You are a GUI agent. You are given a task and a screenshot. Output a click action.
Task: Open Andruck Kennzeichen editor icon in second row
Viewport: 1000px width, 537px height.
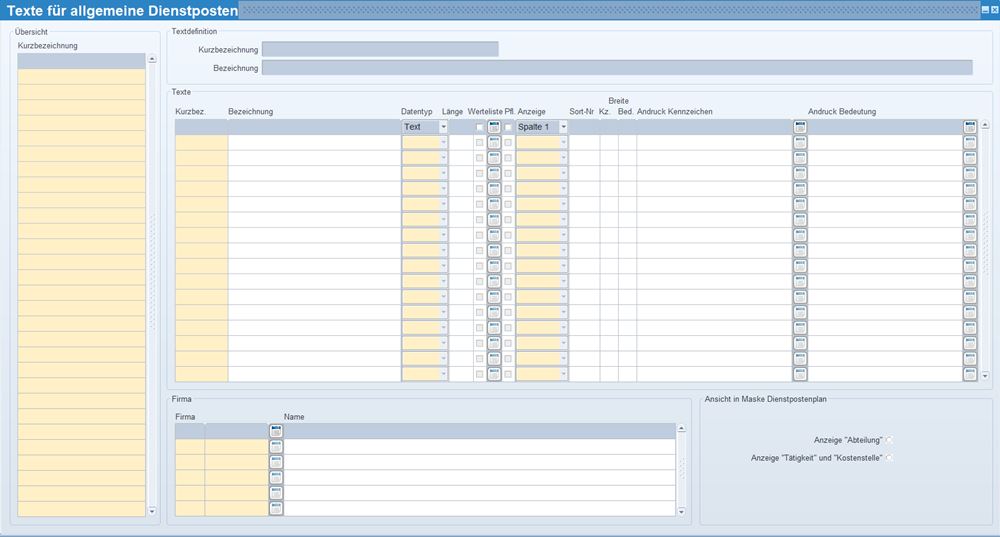pyautogui.click(x=800, y=142)
